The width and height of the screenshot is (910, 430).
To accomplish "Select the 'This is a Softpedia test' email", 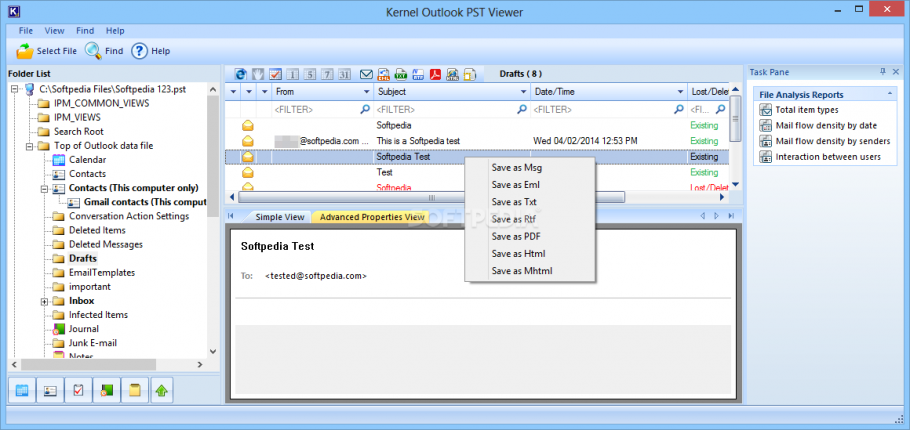I will click(x=476, y=141).
